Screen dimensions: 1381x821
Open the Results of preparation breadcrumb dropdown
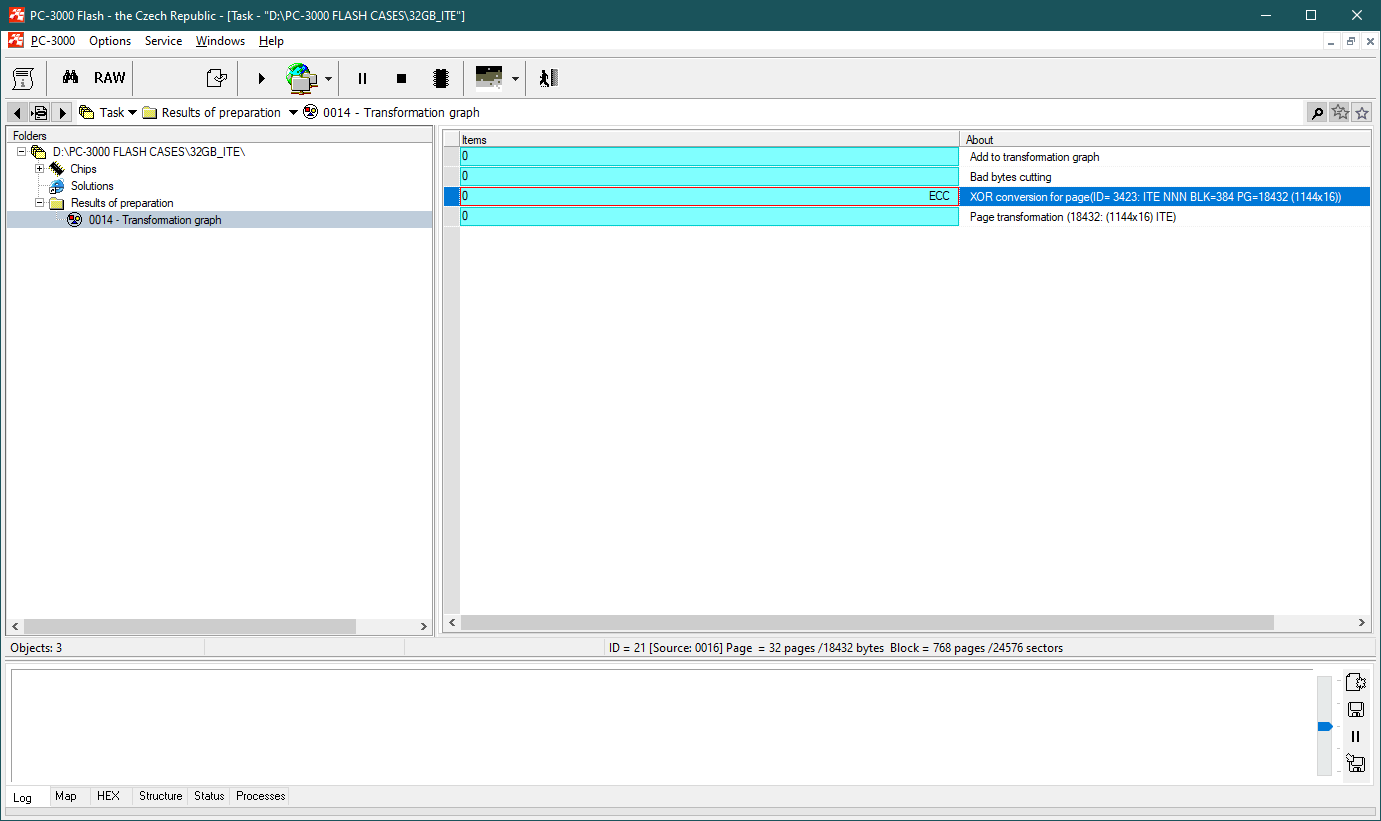(x=293, y=113)
